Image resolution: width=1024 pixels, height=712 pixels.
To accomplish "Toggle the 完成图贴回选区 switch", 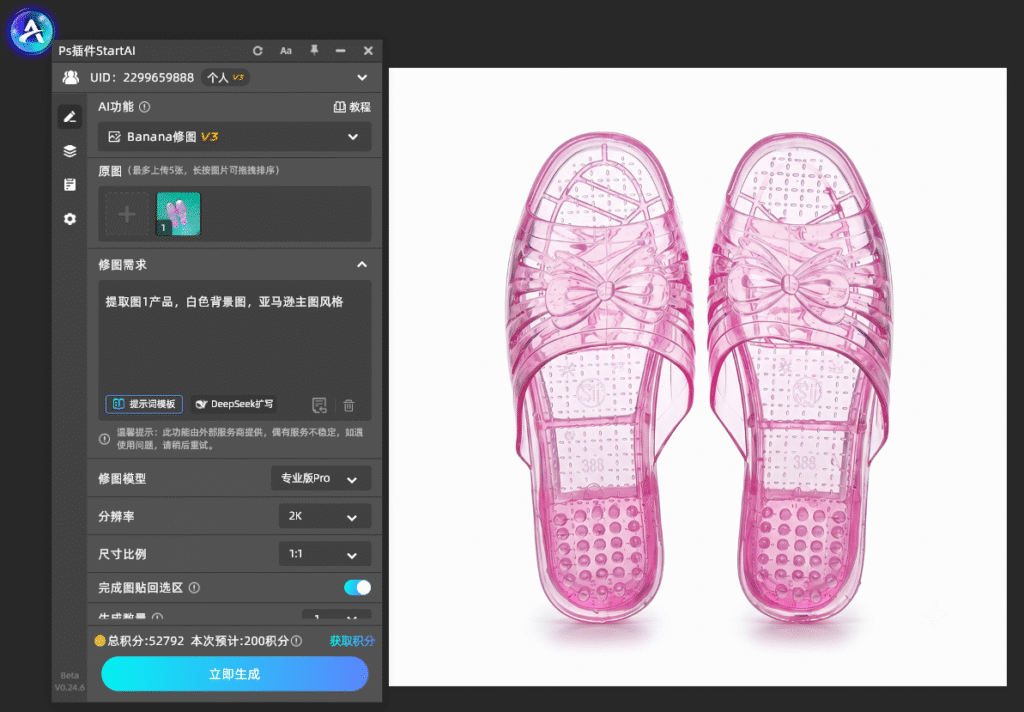I will coord(357,588).
